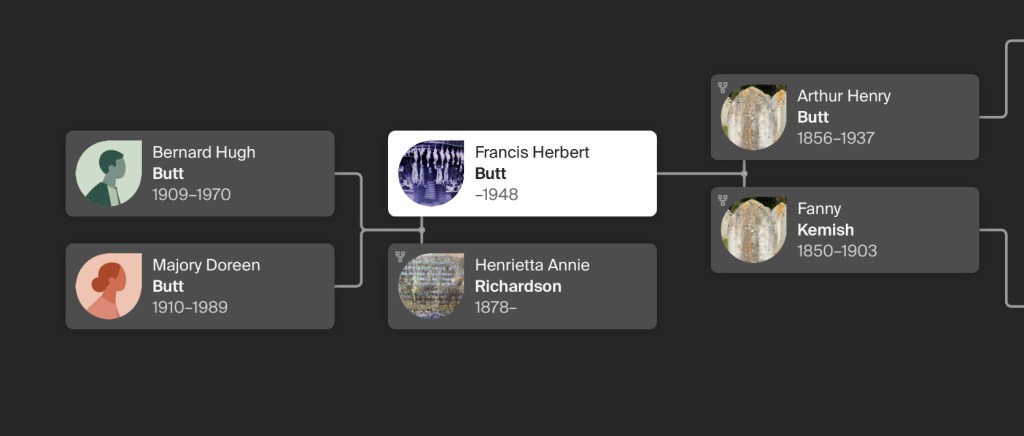Click Majory Doreen Butt's female silhouette avatar
This screenshot has height=436, width=1024.
click(108, 286)
